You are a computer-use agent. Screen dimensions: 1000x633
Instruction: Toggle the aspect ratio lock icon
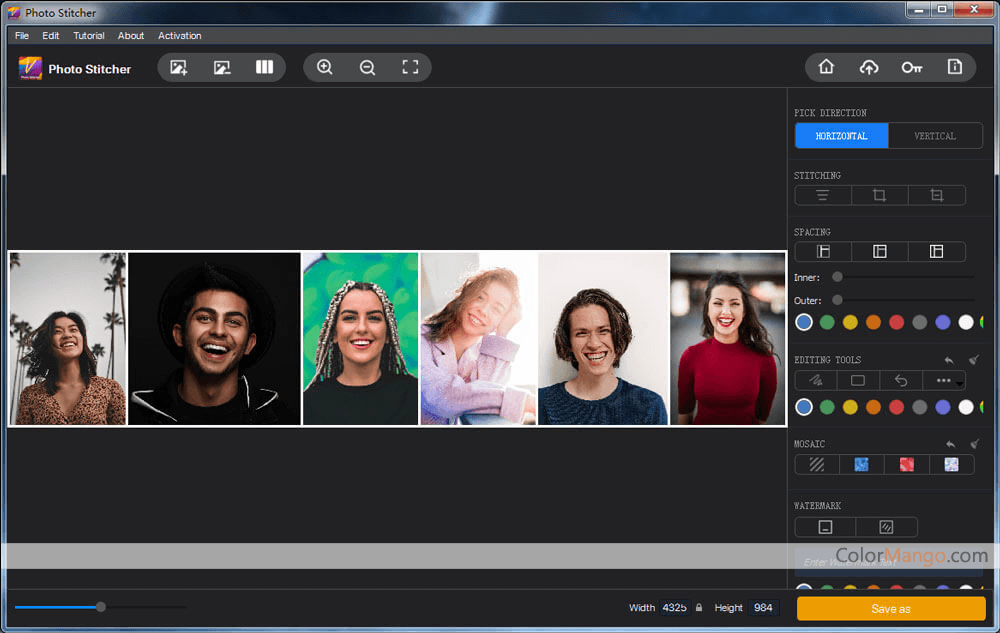[x=699, y=608]
